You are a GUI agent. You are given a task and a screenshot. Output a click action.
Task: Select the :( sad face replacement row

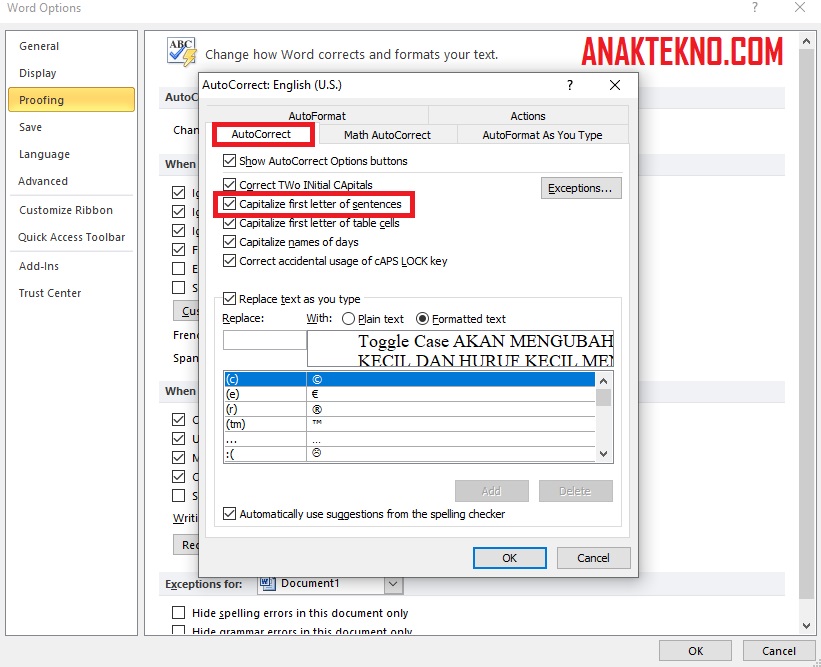pos(409,454)
